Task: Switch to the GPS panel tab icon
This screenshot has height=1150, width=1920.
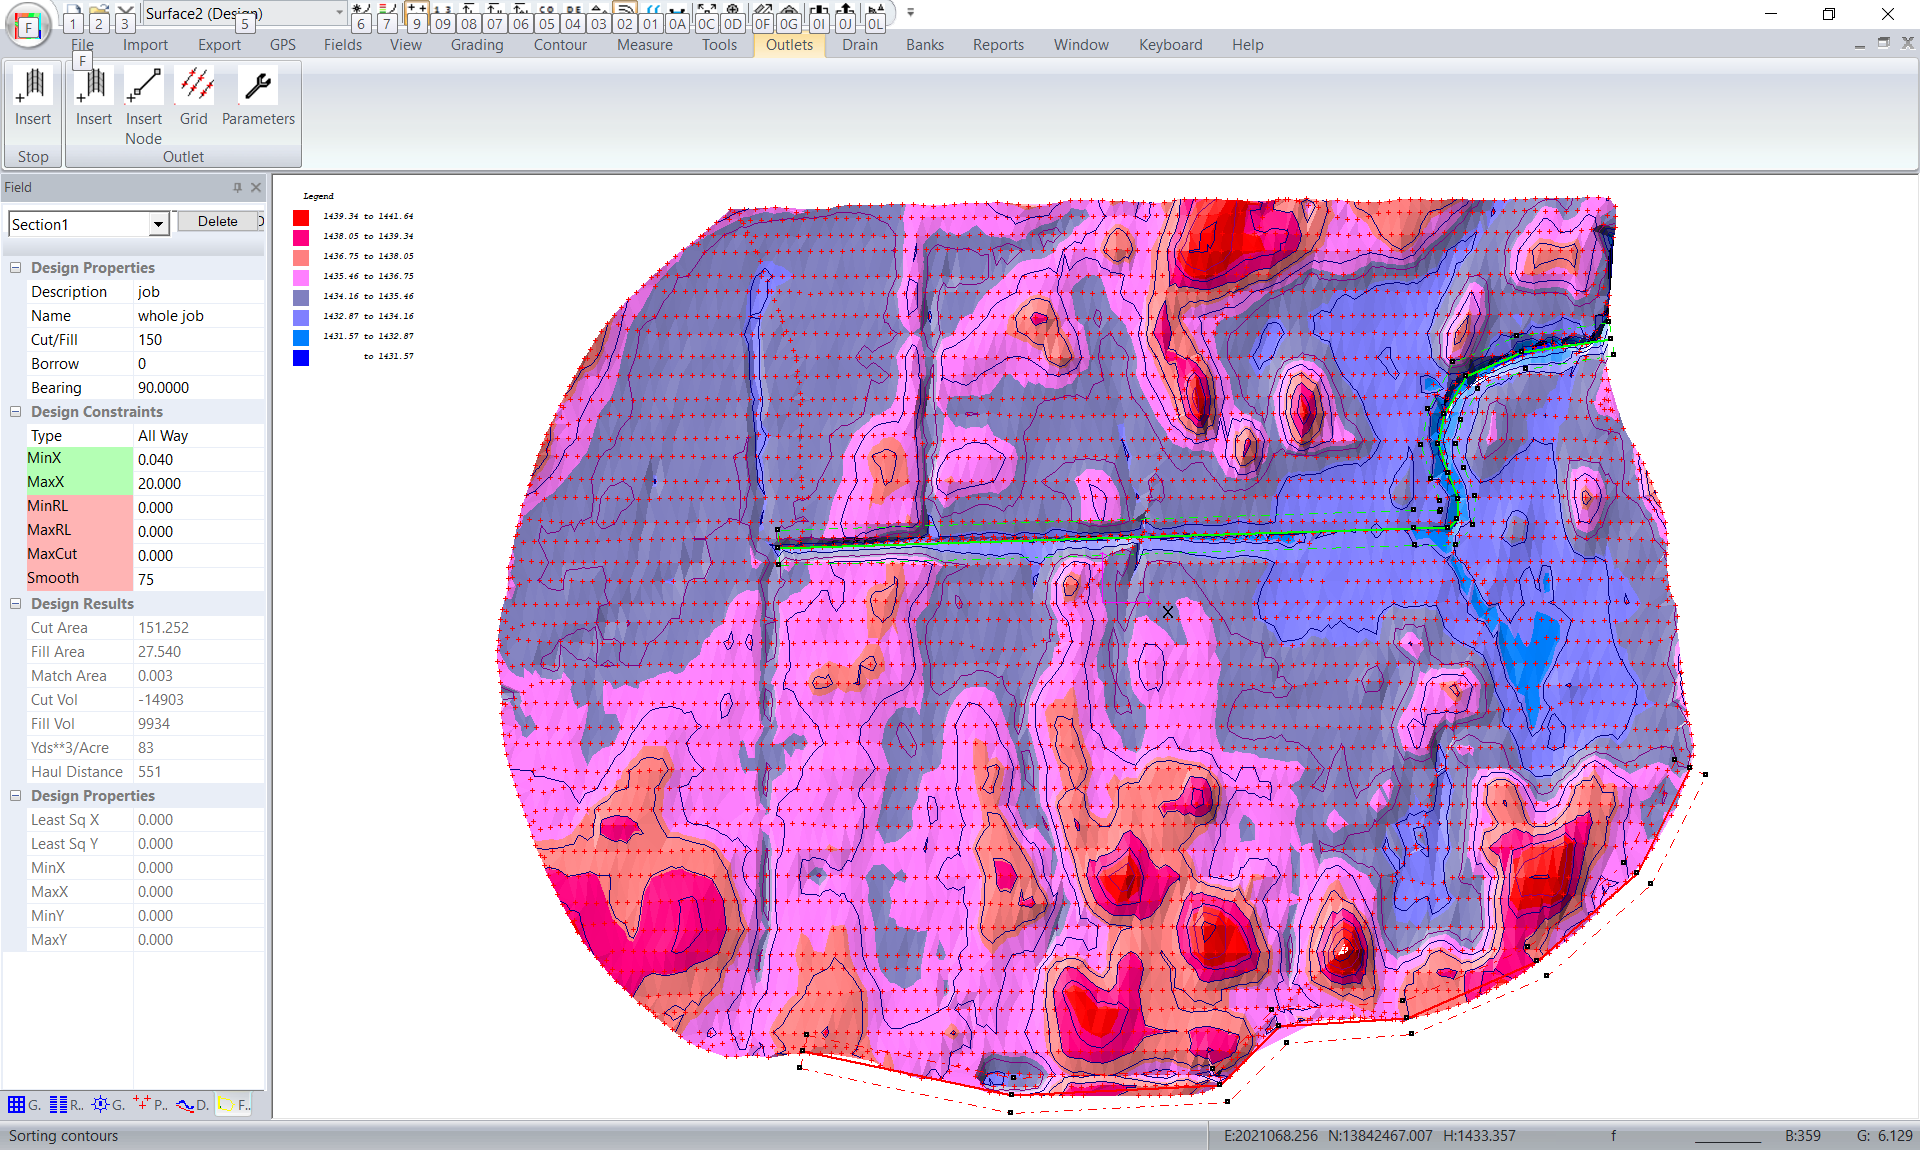Action: coord(108,1105)
